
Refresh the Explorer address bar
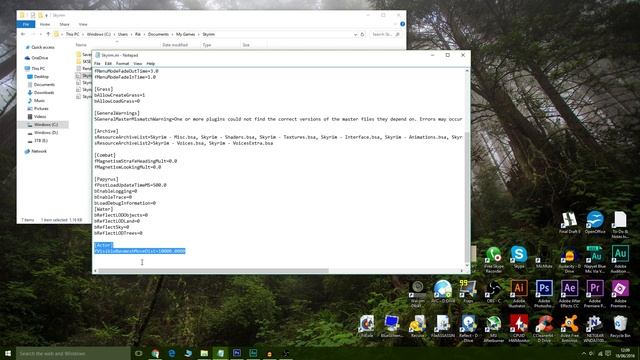362,35
